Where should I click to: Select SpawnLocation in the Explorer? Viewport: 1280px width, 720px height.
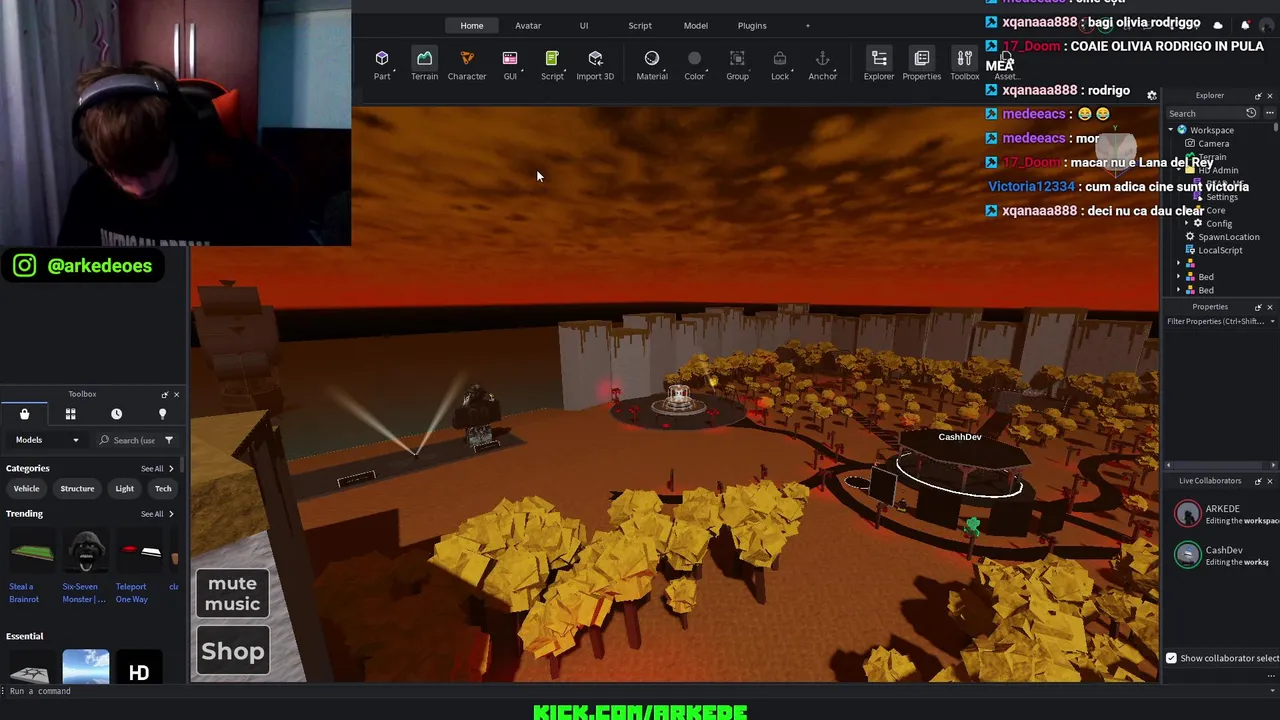pos(1229,237)
